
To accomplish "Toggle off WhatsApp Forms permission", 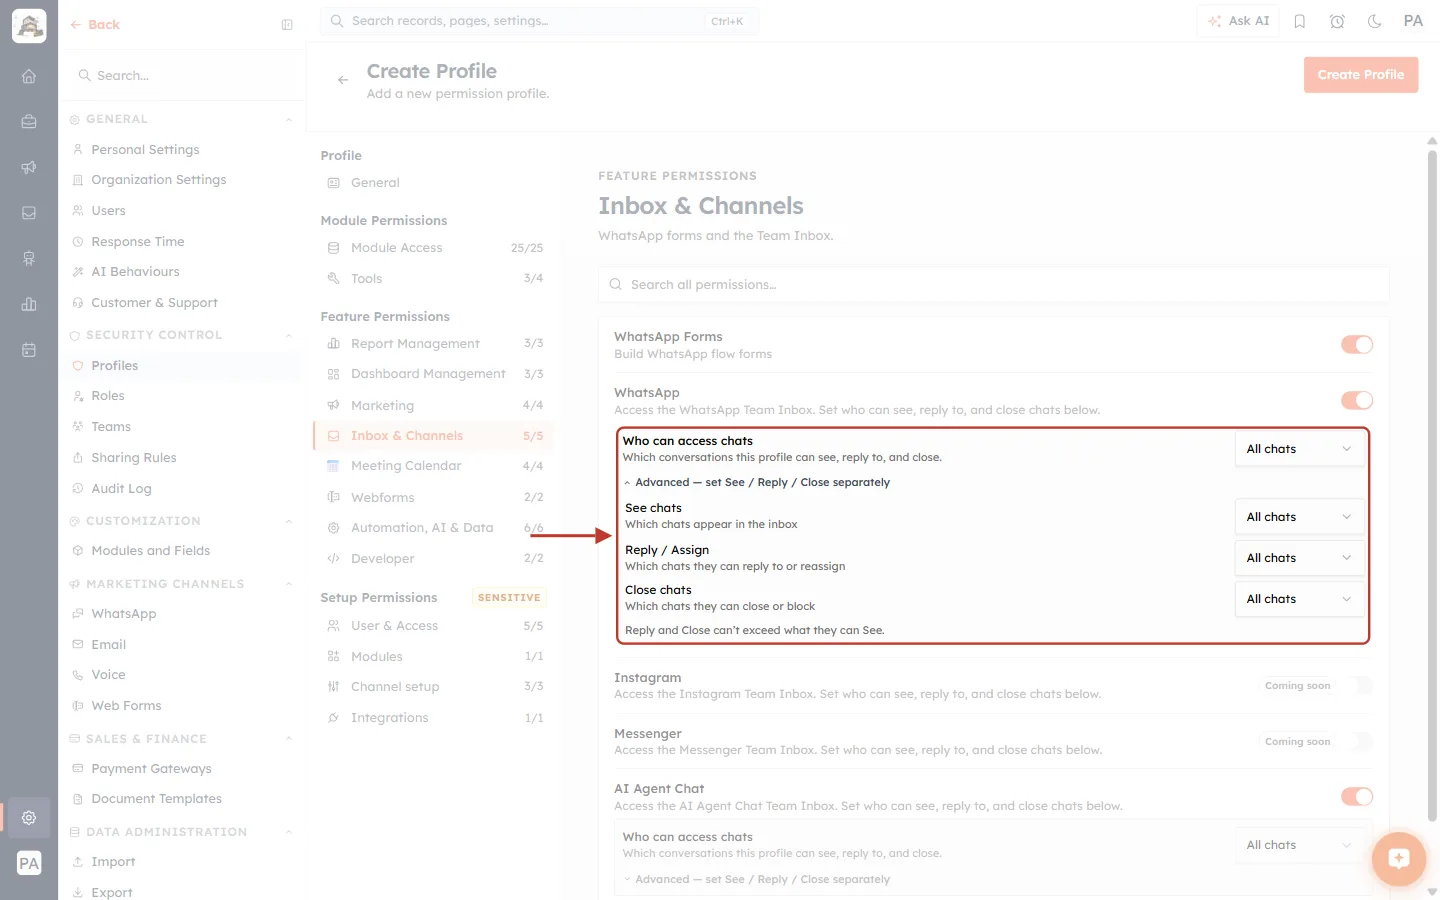I will pyautogui.click(x=1357, y=345).
